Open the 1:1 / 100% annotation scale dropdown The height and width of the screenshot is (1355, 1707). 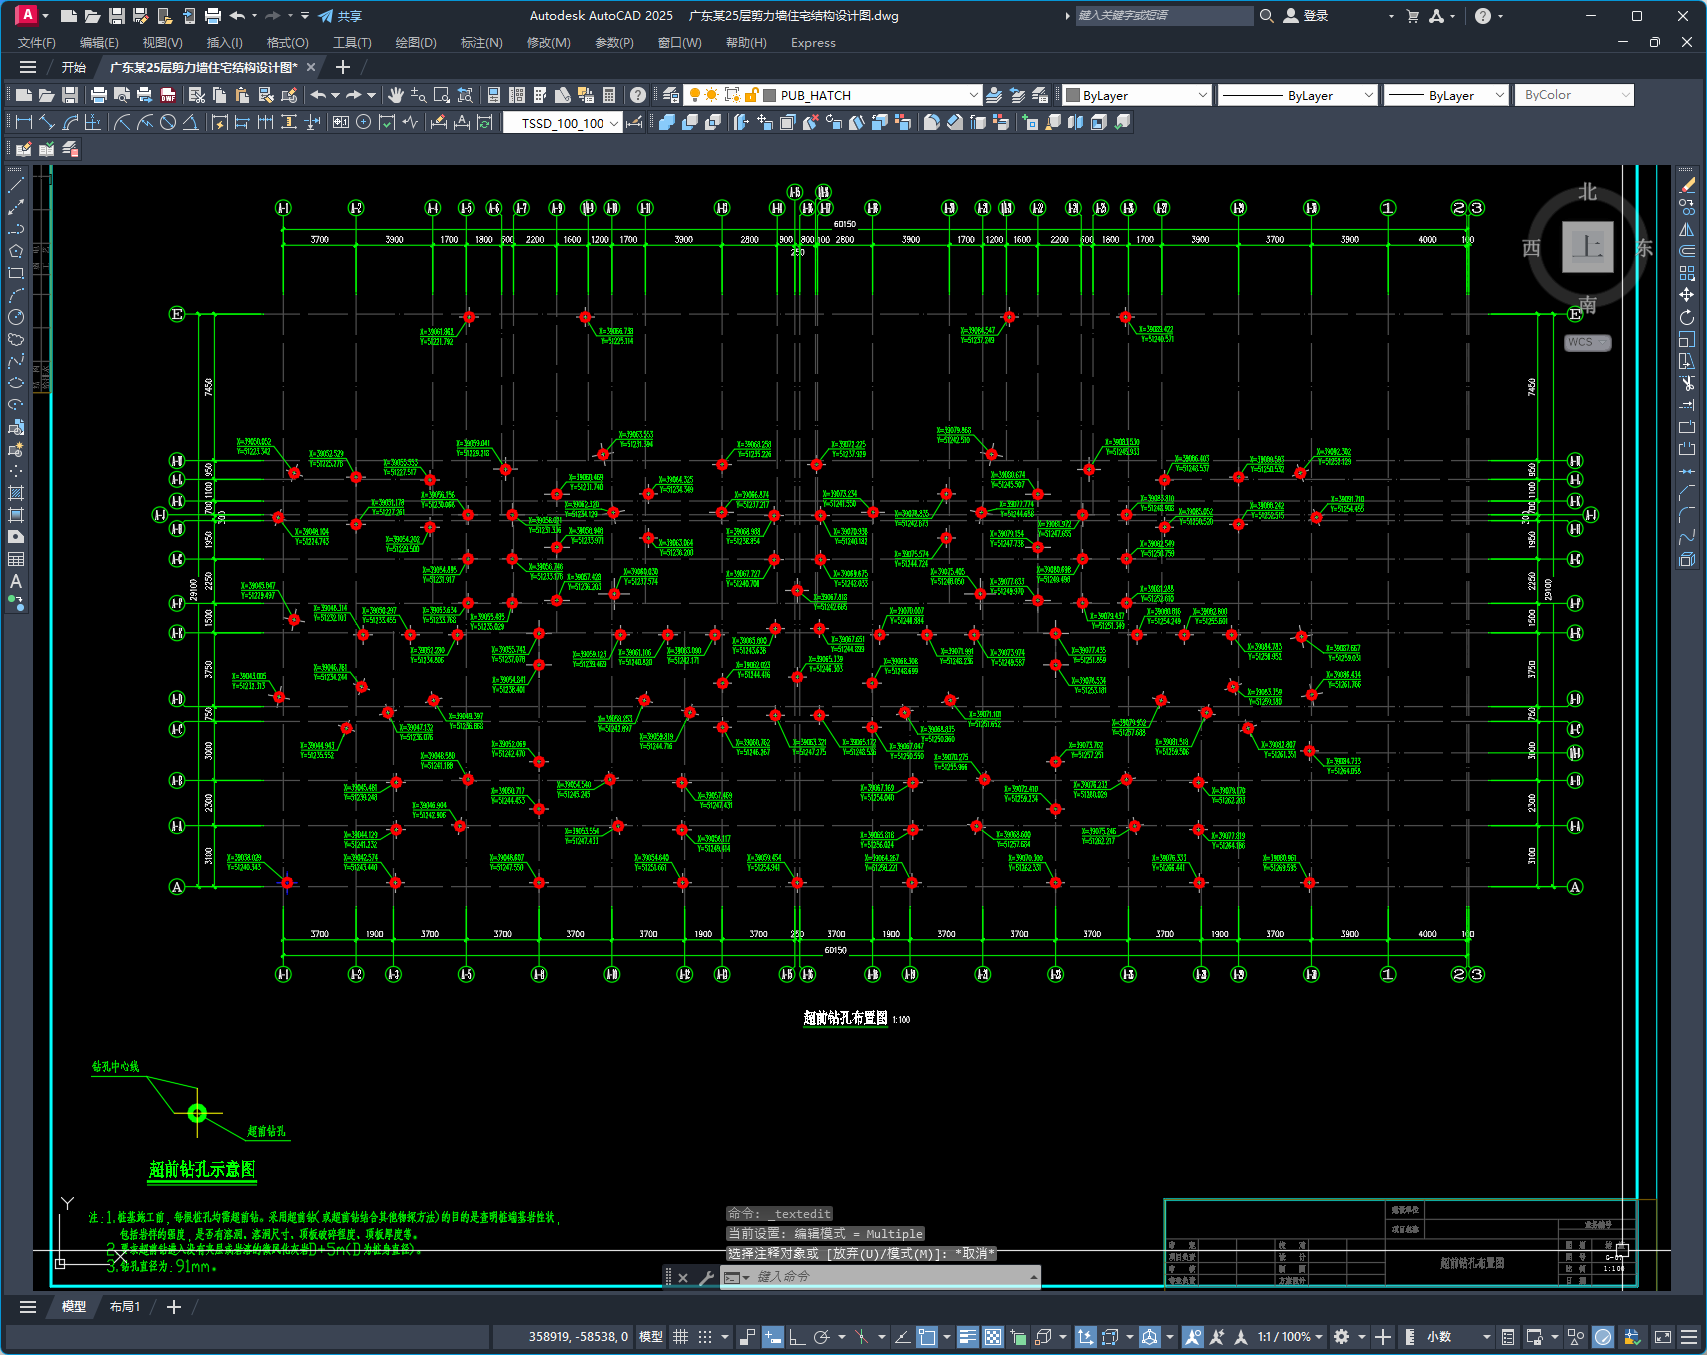tap(1291, 1337)
